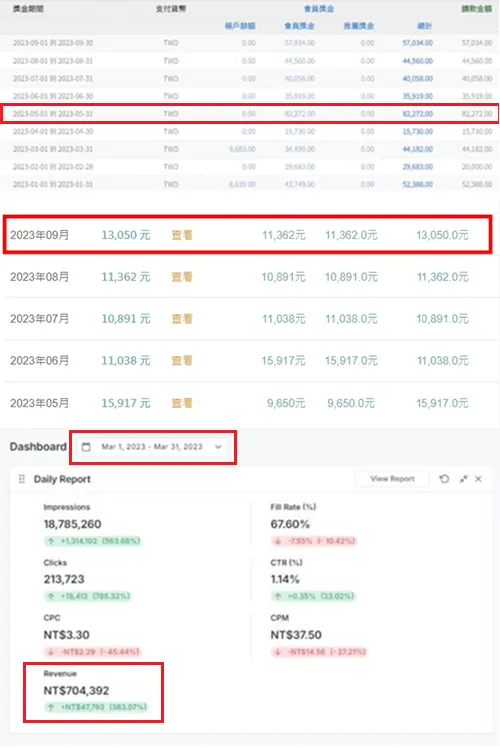Close the Daily Report widget

(478, 479)
